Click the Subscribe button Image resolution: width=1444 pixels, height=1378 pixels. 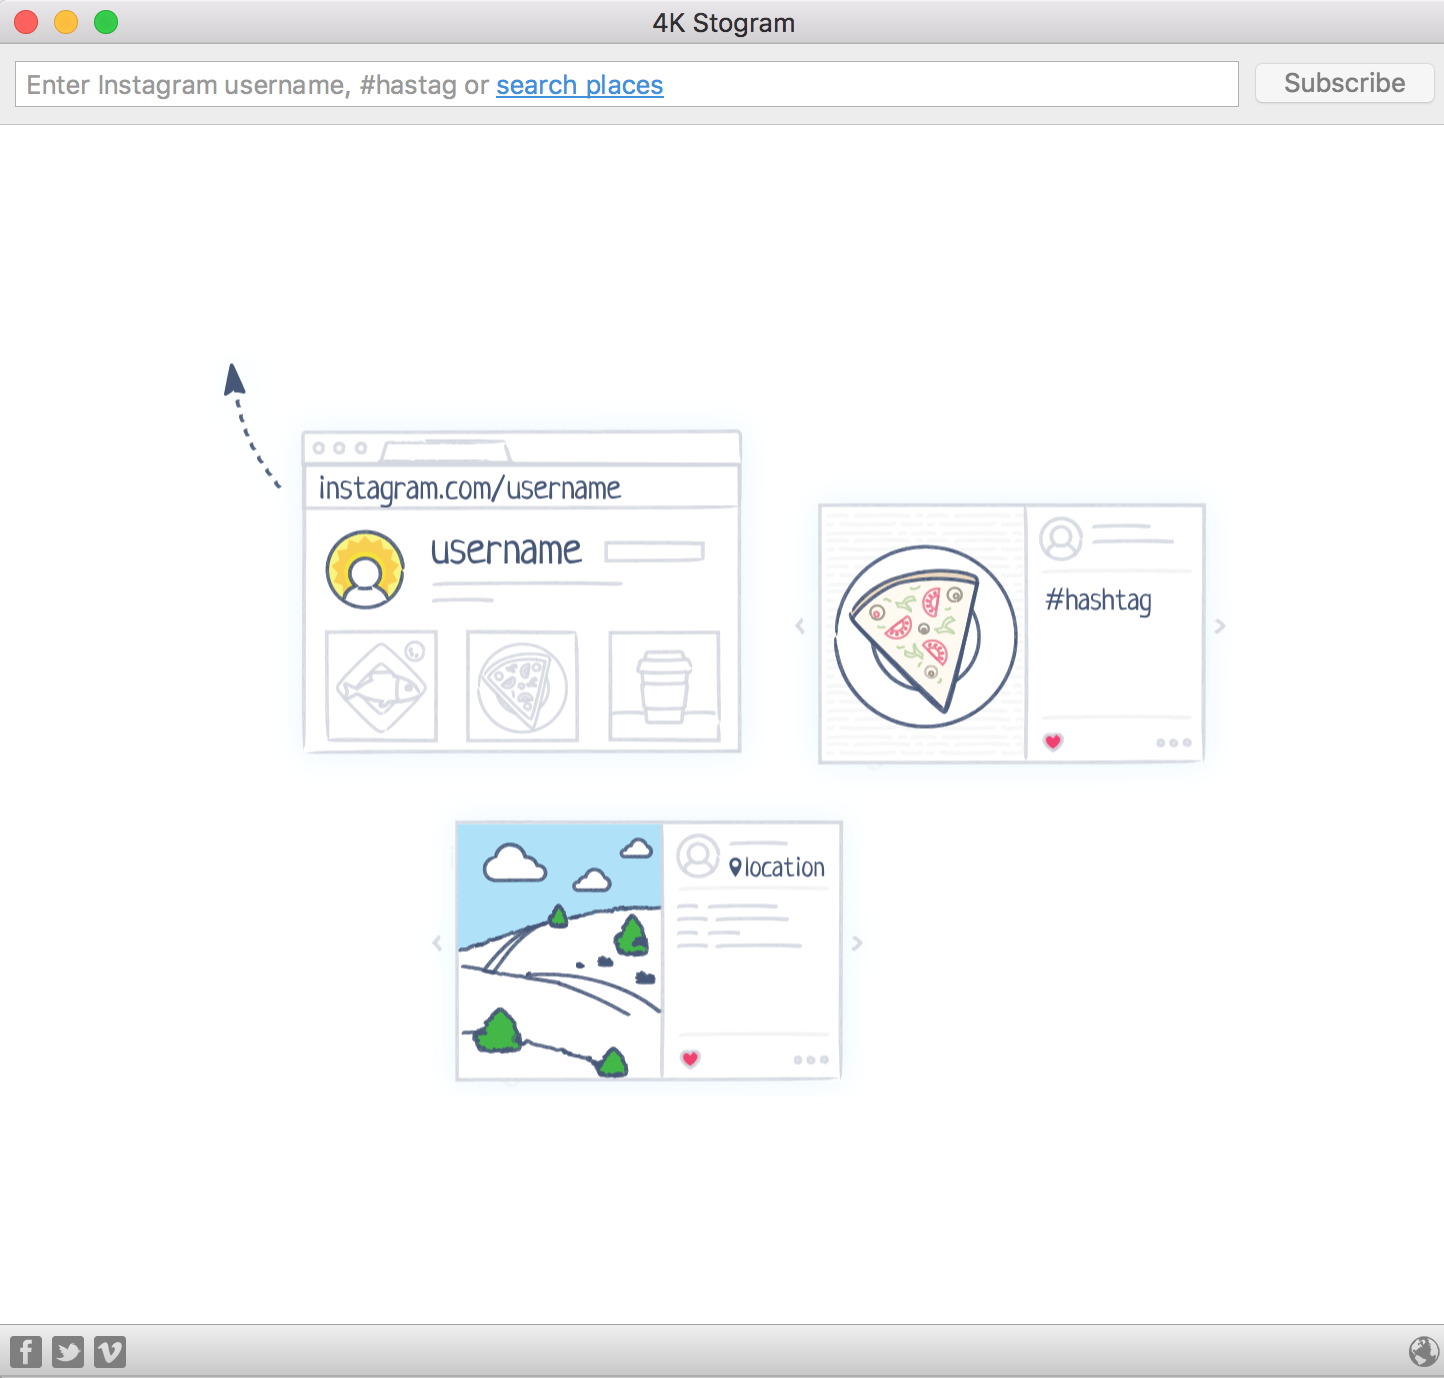1344,83
